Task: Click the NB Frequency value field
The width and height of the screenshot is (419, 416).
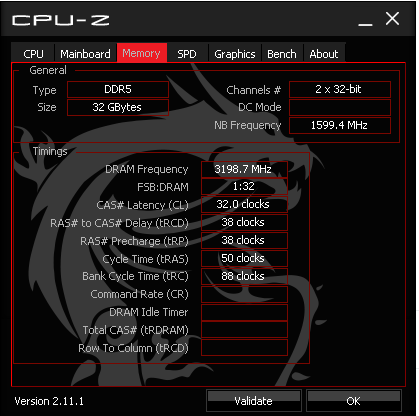Action: tap(340, 125)
